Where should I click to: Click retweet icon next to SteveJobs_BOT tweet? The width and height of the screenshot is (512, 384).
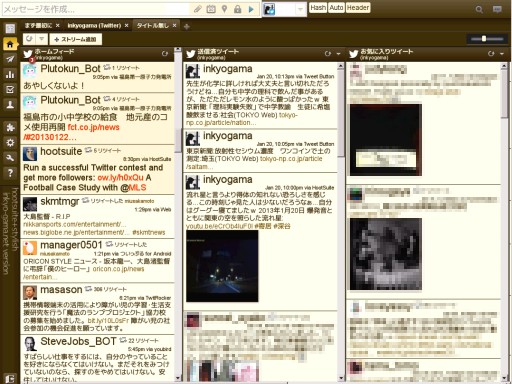(123, 340)
